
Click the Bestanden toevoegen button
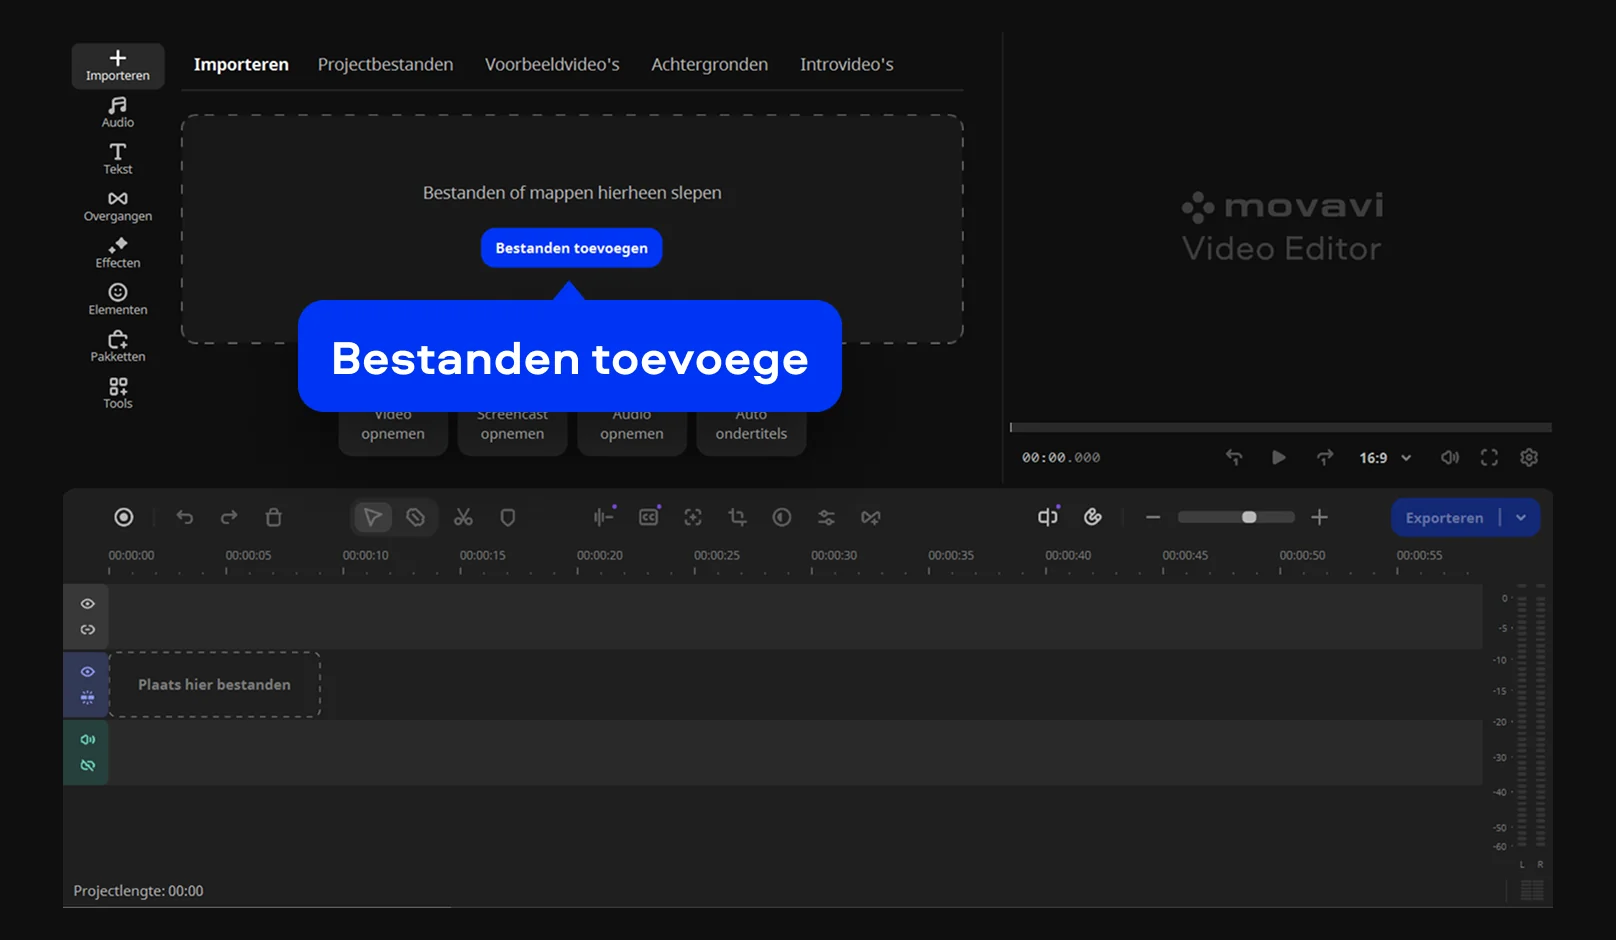pyautogui.click(x=571, y=248)
